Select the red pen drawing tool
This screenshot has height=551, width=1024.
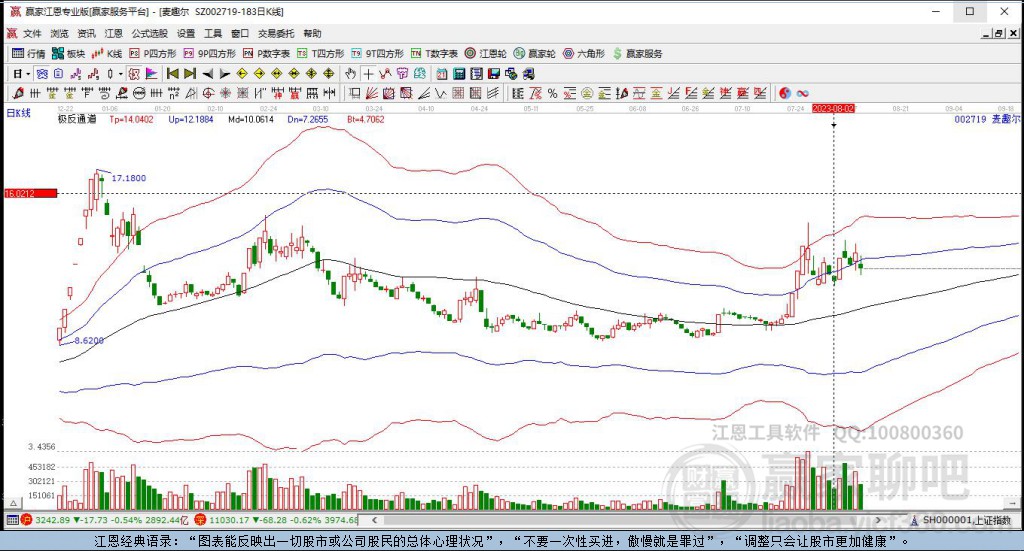[x=18, y=93]
